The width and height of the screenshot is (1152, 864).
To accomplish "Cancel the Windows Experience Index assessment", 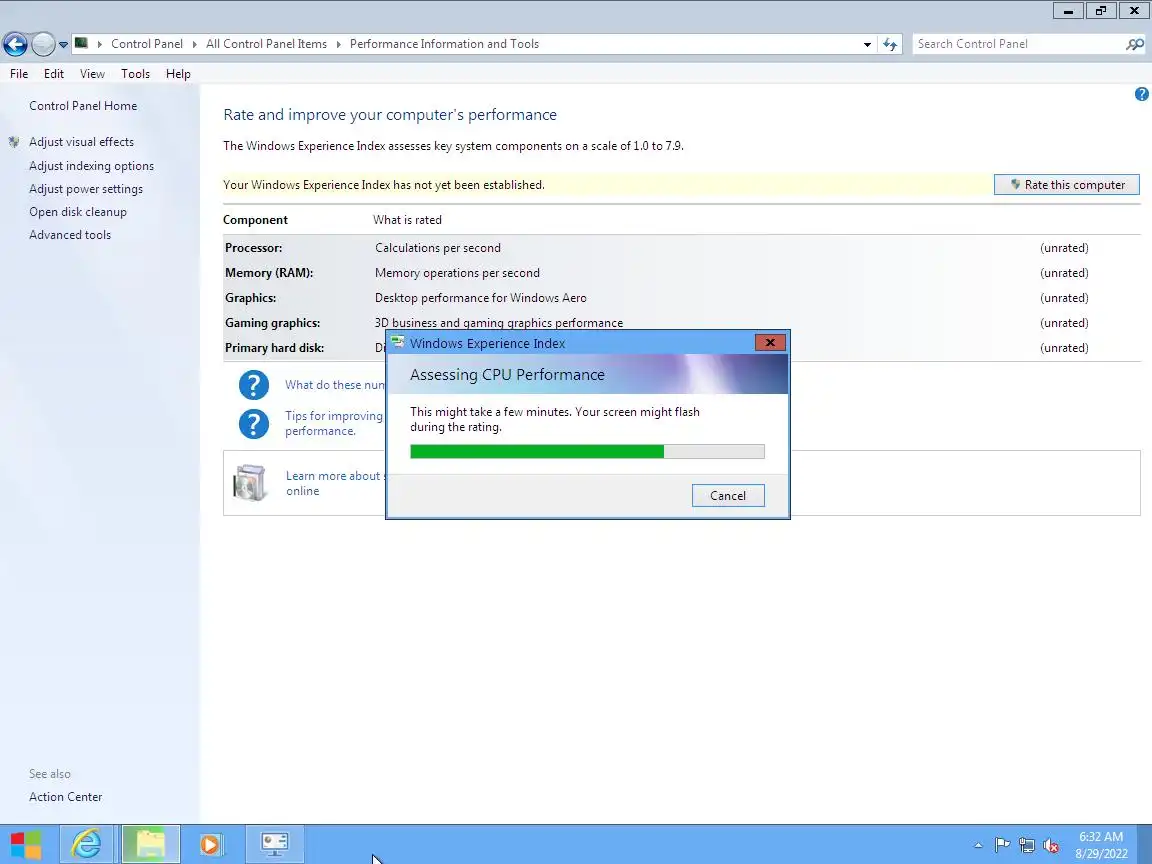I will [728, 496].
